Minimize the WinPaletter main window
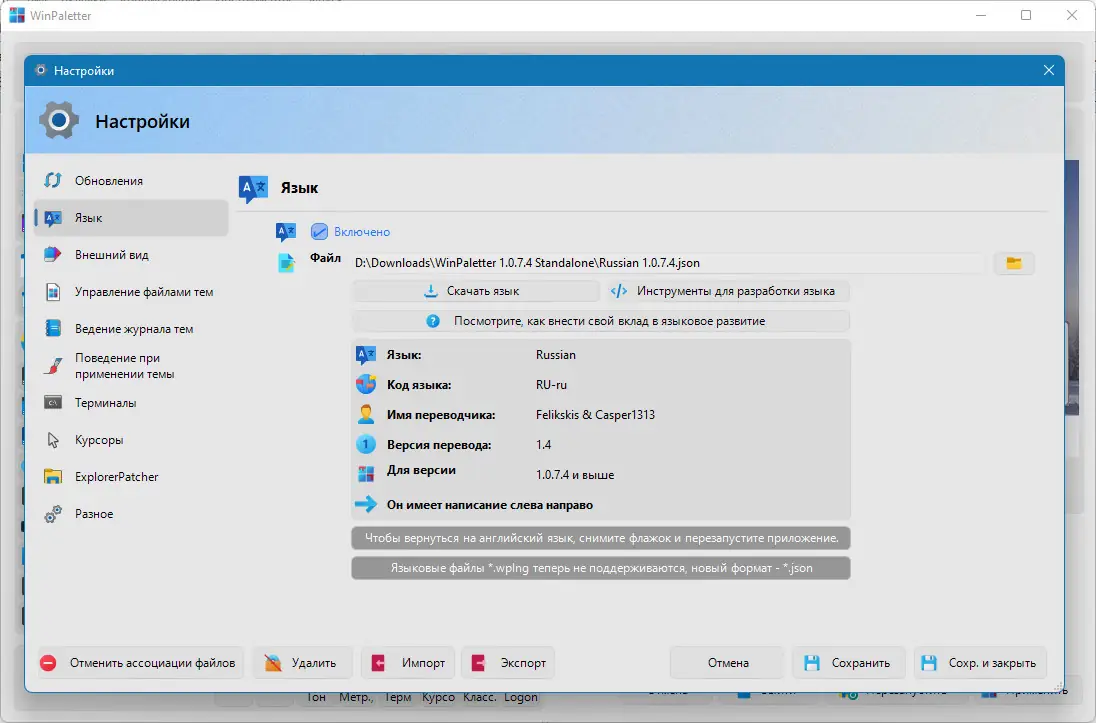 pos(981,15)
